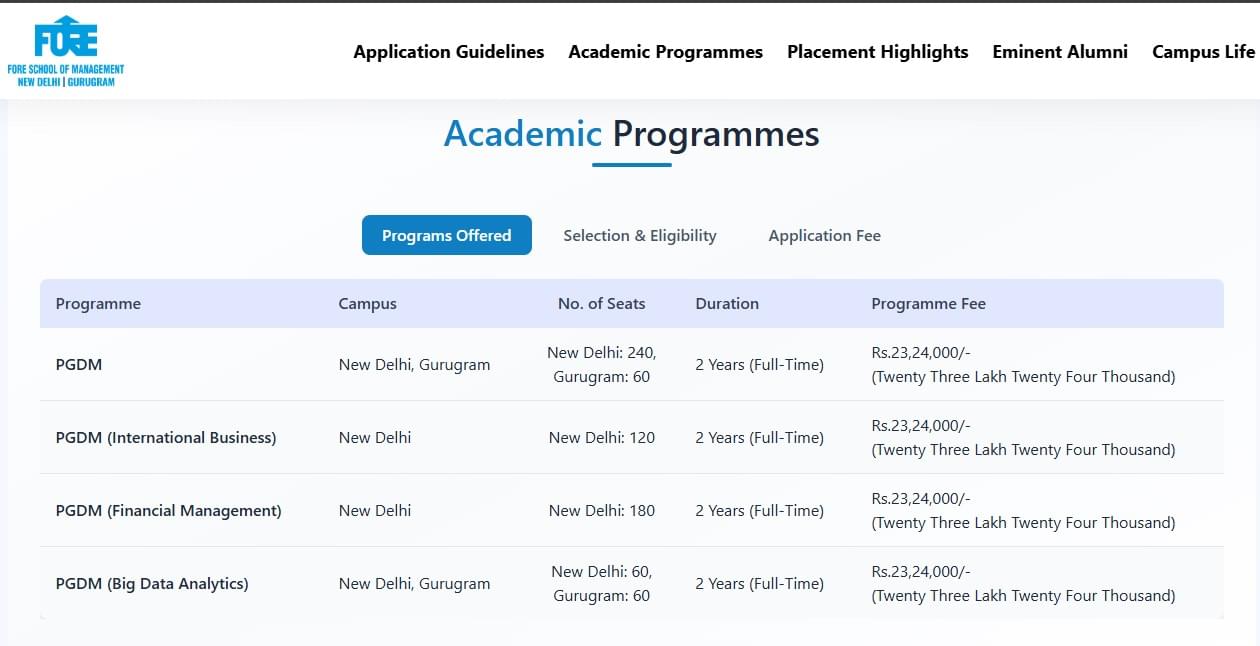Select PGDM (International Business) programme
1260x646 pixels.
click(x=166, y=437)
